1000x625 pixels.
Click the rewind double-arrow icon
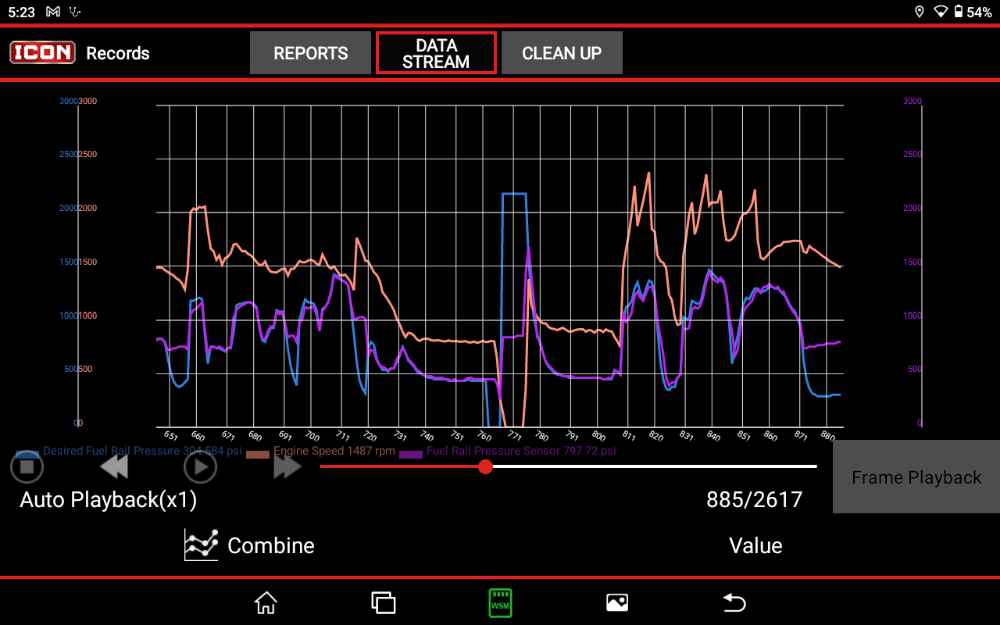[114, 467]
